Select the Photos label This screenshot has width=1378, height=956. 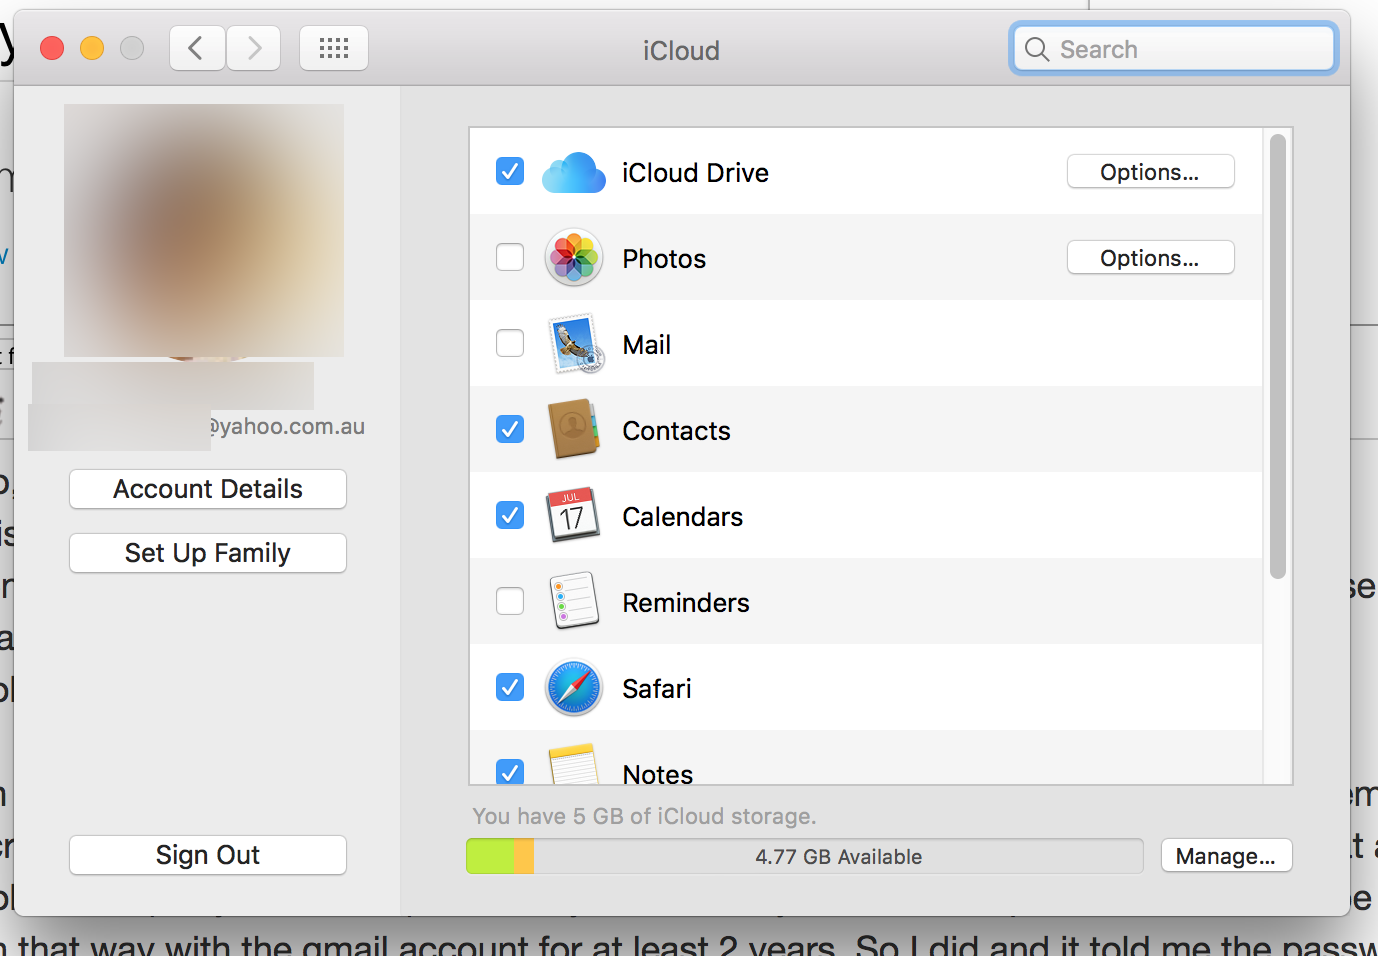(x=664, y=259)
